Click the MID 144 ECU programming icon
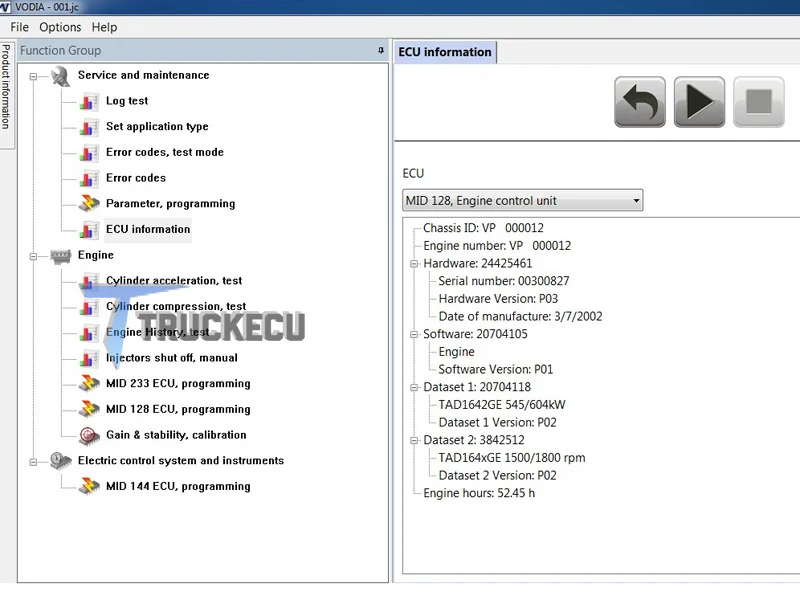Viewport: 800px width, 600px height. pyautogui.click(x=89, y=486)
